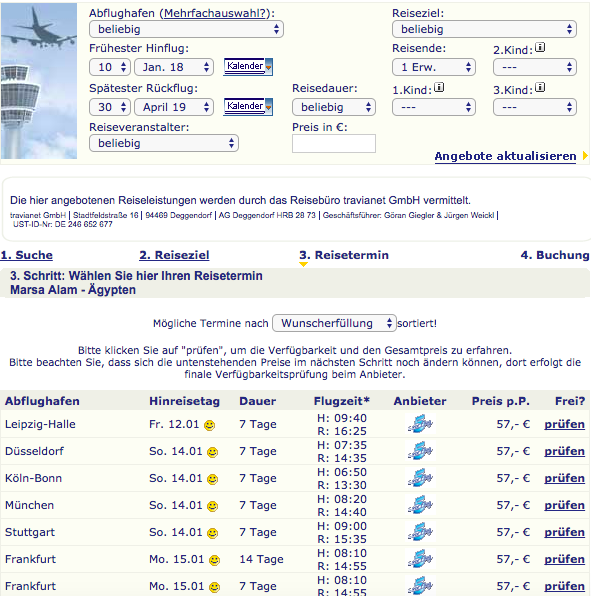Click prüfen for Frankfurt 14 Tage flight
The image size is (591, 596).
[564, 559]
